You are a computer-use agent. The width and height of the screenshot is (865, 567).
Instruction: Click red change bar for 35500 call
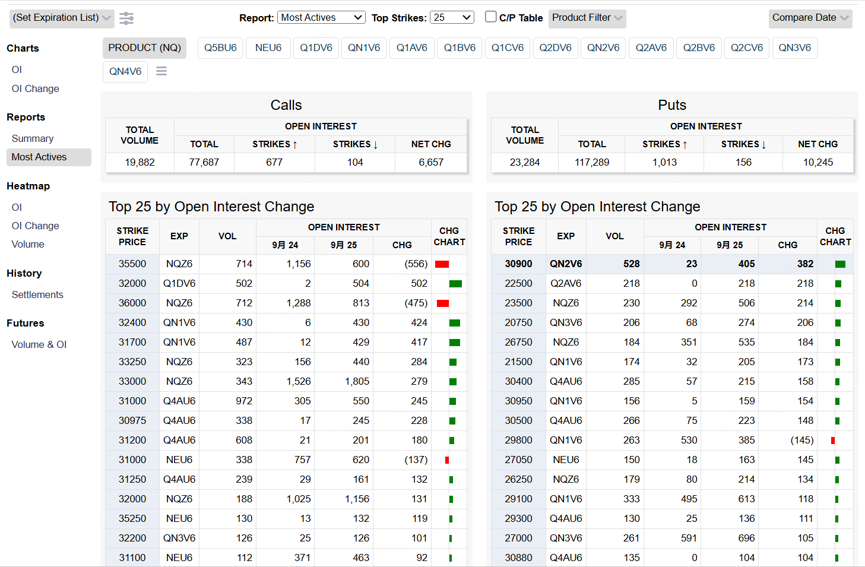(442, 264)
